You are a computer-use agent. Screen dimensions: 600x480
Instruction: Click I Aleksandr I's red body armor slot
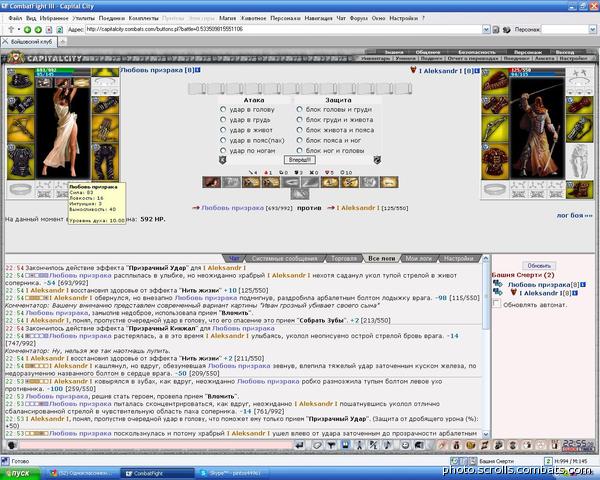tap(495, 161)
